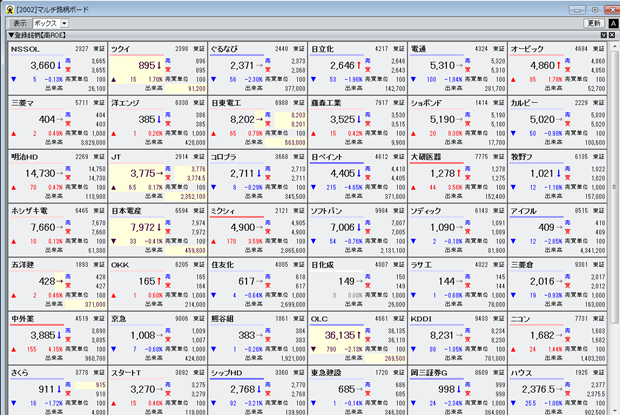Click the blue sell marker in ソフトバン box
Viewport: 620px width, 415px height.
pos(368,223)
